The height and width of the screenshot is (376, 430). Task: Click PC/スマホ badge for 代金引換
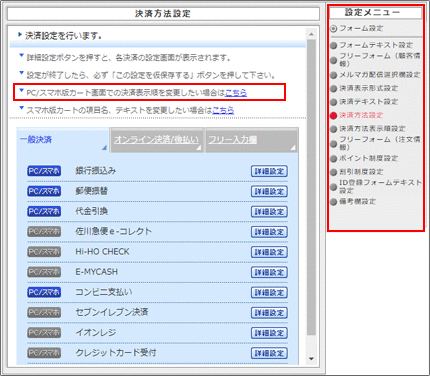44,211
